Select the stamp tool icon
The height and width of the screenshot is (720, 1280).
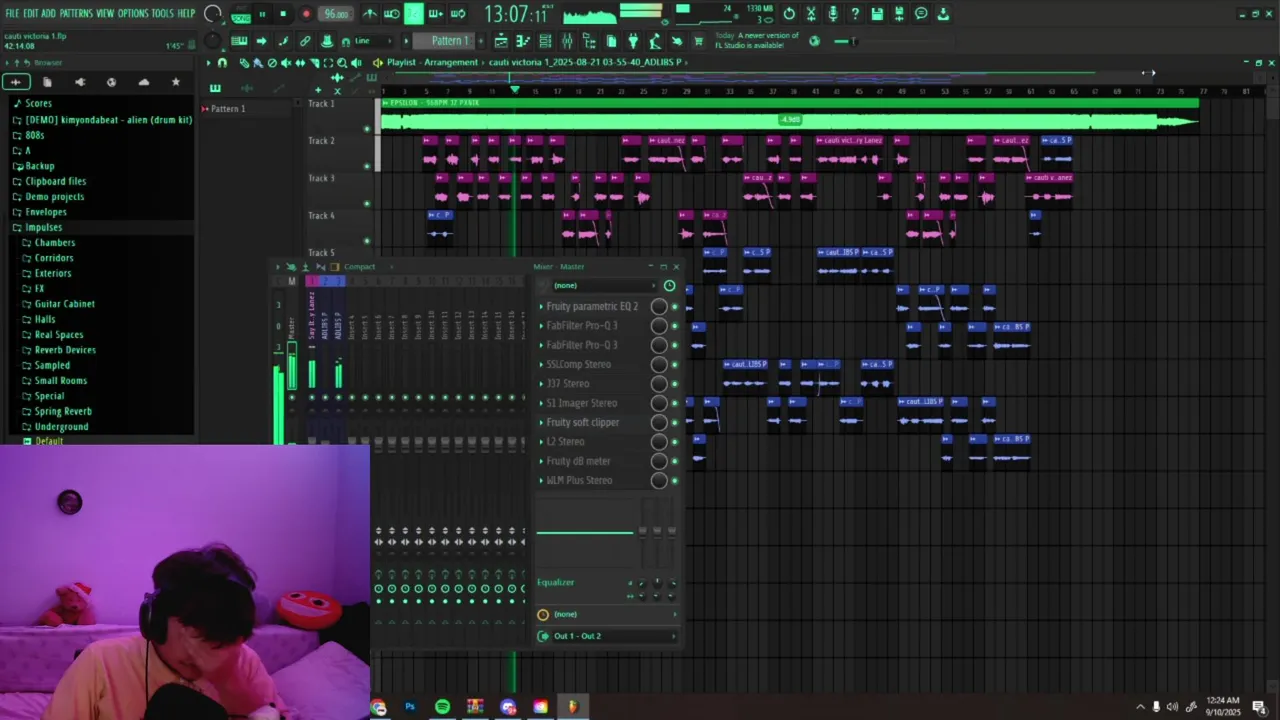(x=327, y=41)
